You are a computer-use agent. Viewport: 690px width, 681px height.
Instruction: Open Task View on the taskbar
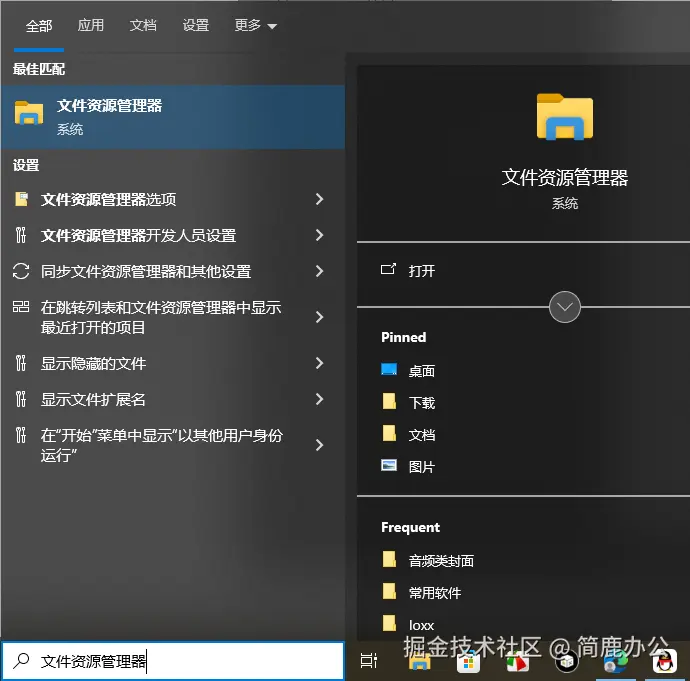pos(369,661)
